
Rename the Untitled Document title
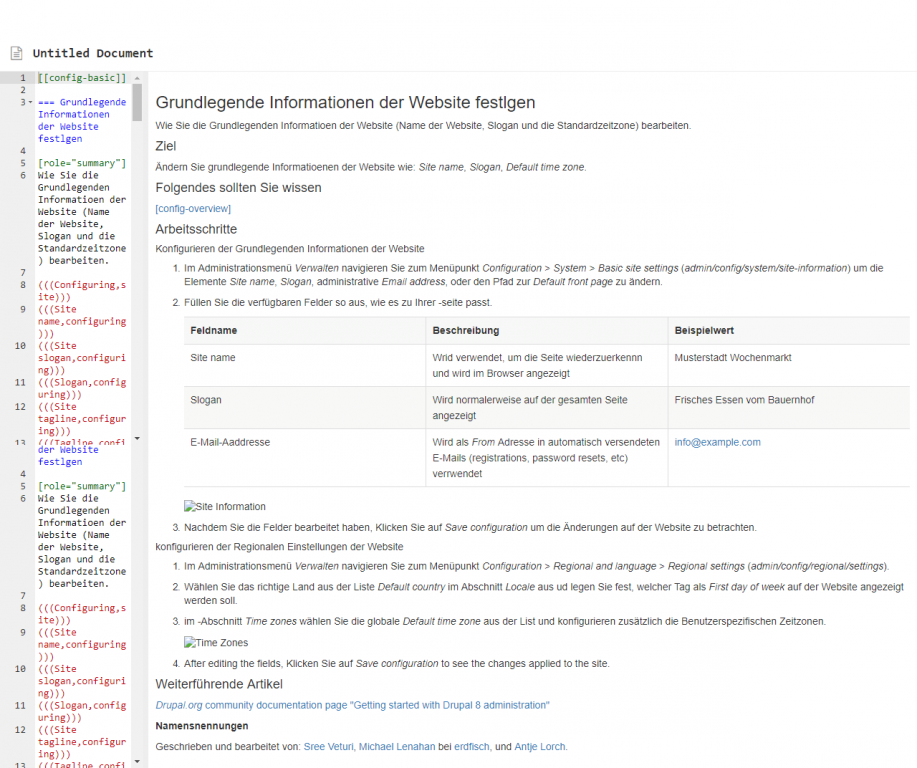[x=93, y=53]
